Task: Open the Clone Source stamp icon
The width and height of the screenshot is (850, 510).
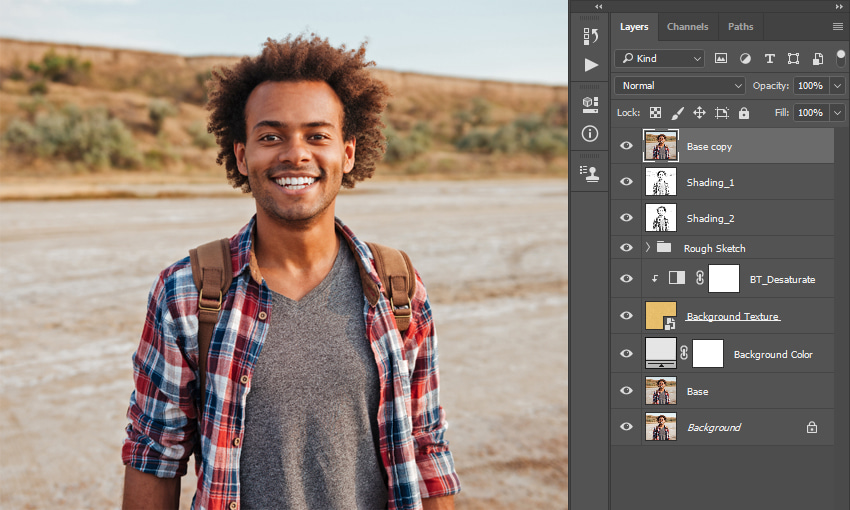Action: point(590,173)
